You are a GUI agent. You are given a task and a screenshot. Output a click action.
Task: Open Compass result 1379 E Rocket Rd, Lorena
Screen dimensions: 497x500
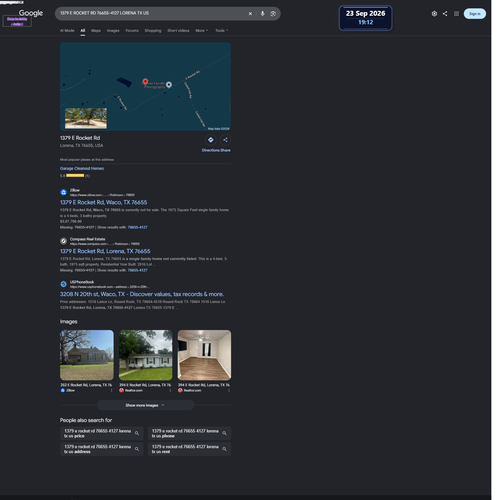(105, 251)
